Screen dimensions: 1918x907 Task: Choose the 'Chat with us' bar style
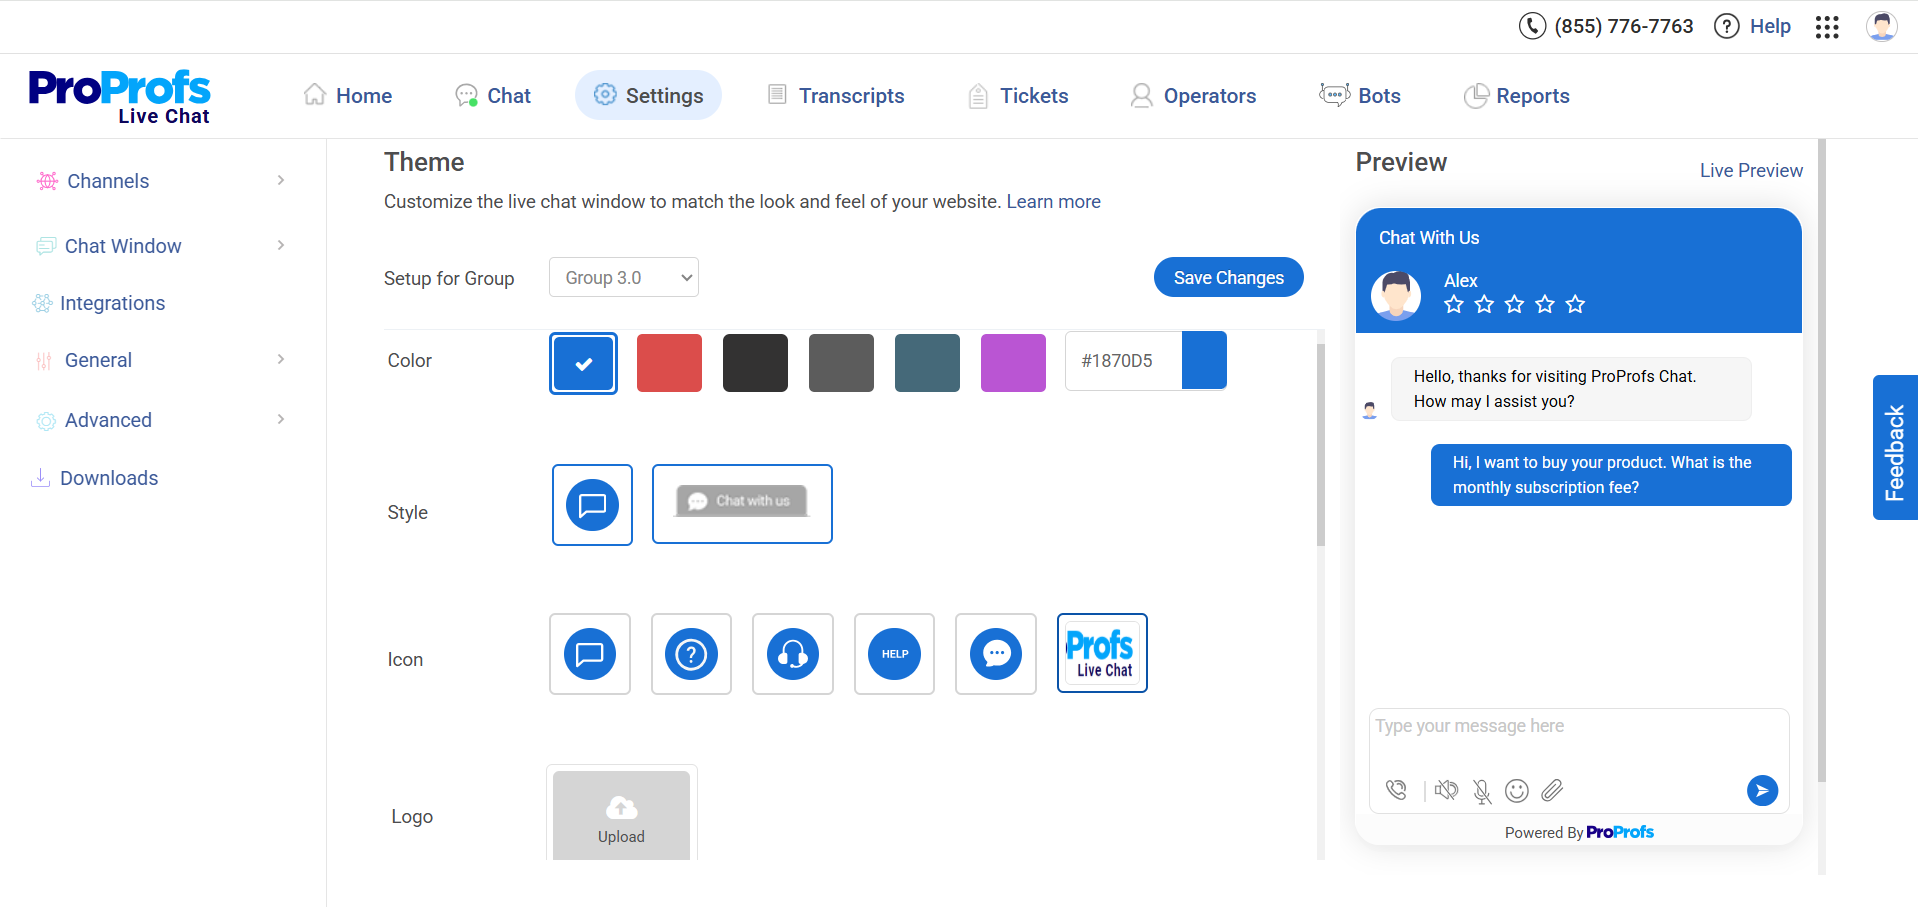[x=742, y=504]
